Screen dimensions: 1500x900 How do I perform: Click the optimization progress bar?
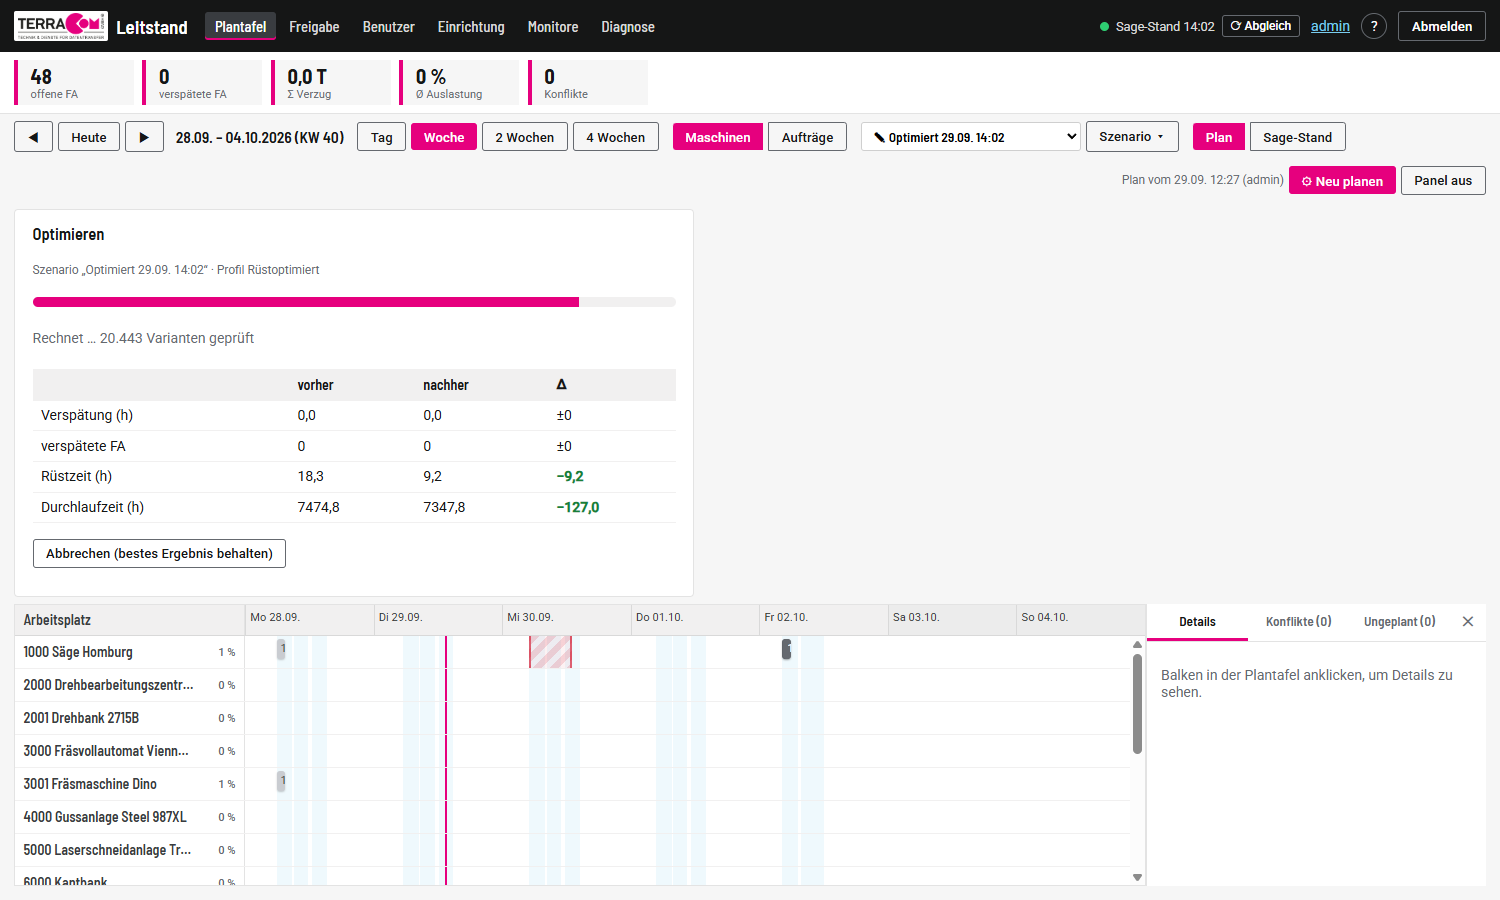click(x=354, y=302)
